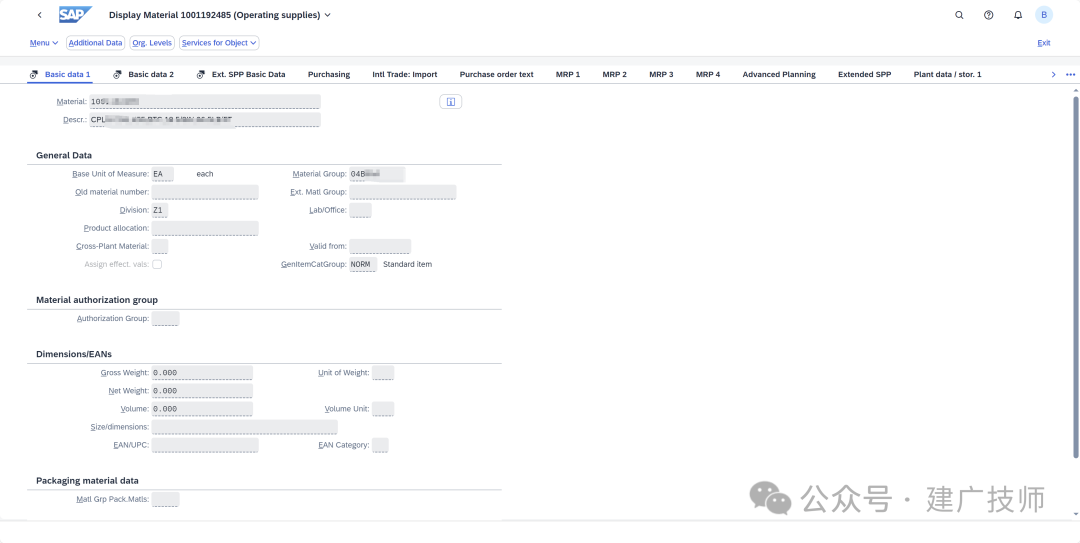1080x543 pixels.
Task: Click the Division field Z1
Action: (160, 210)
